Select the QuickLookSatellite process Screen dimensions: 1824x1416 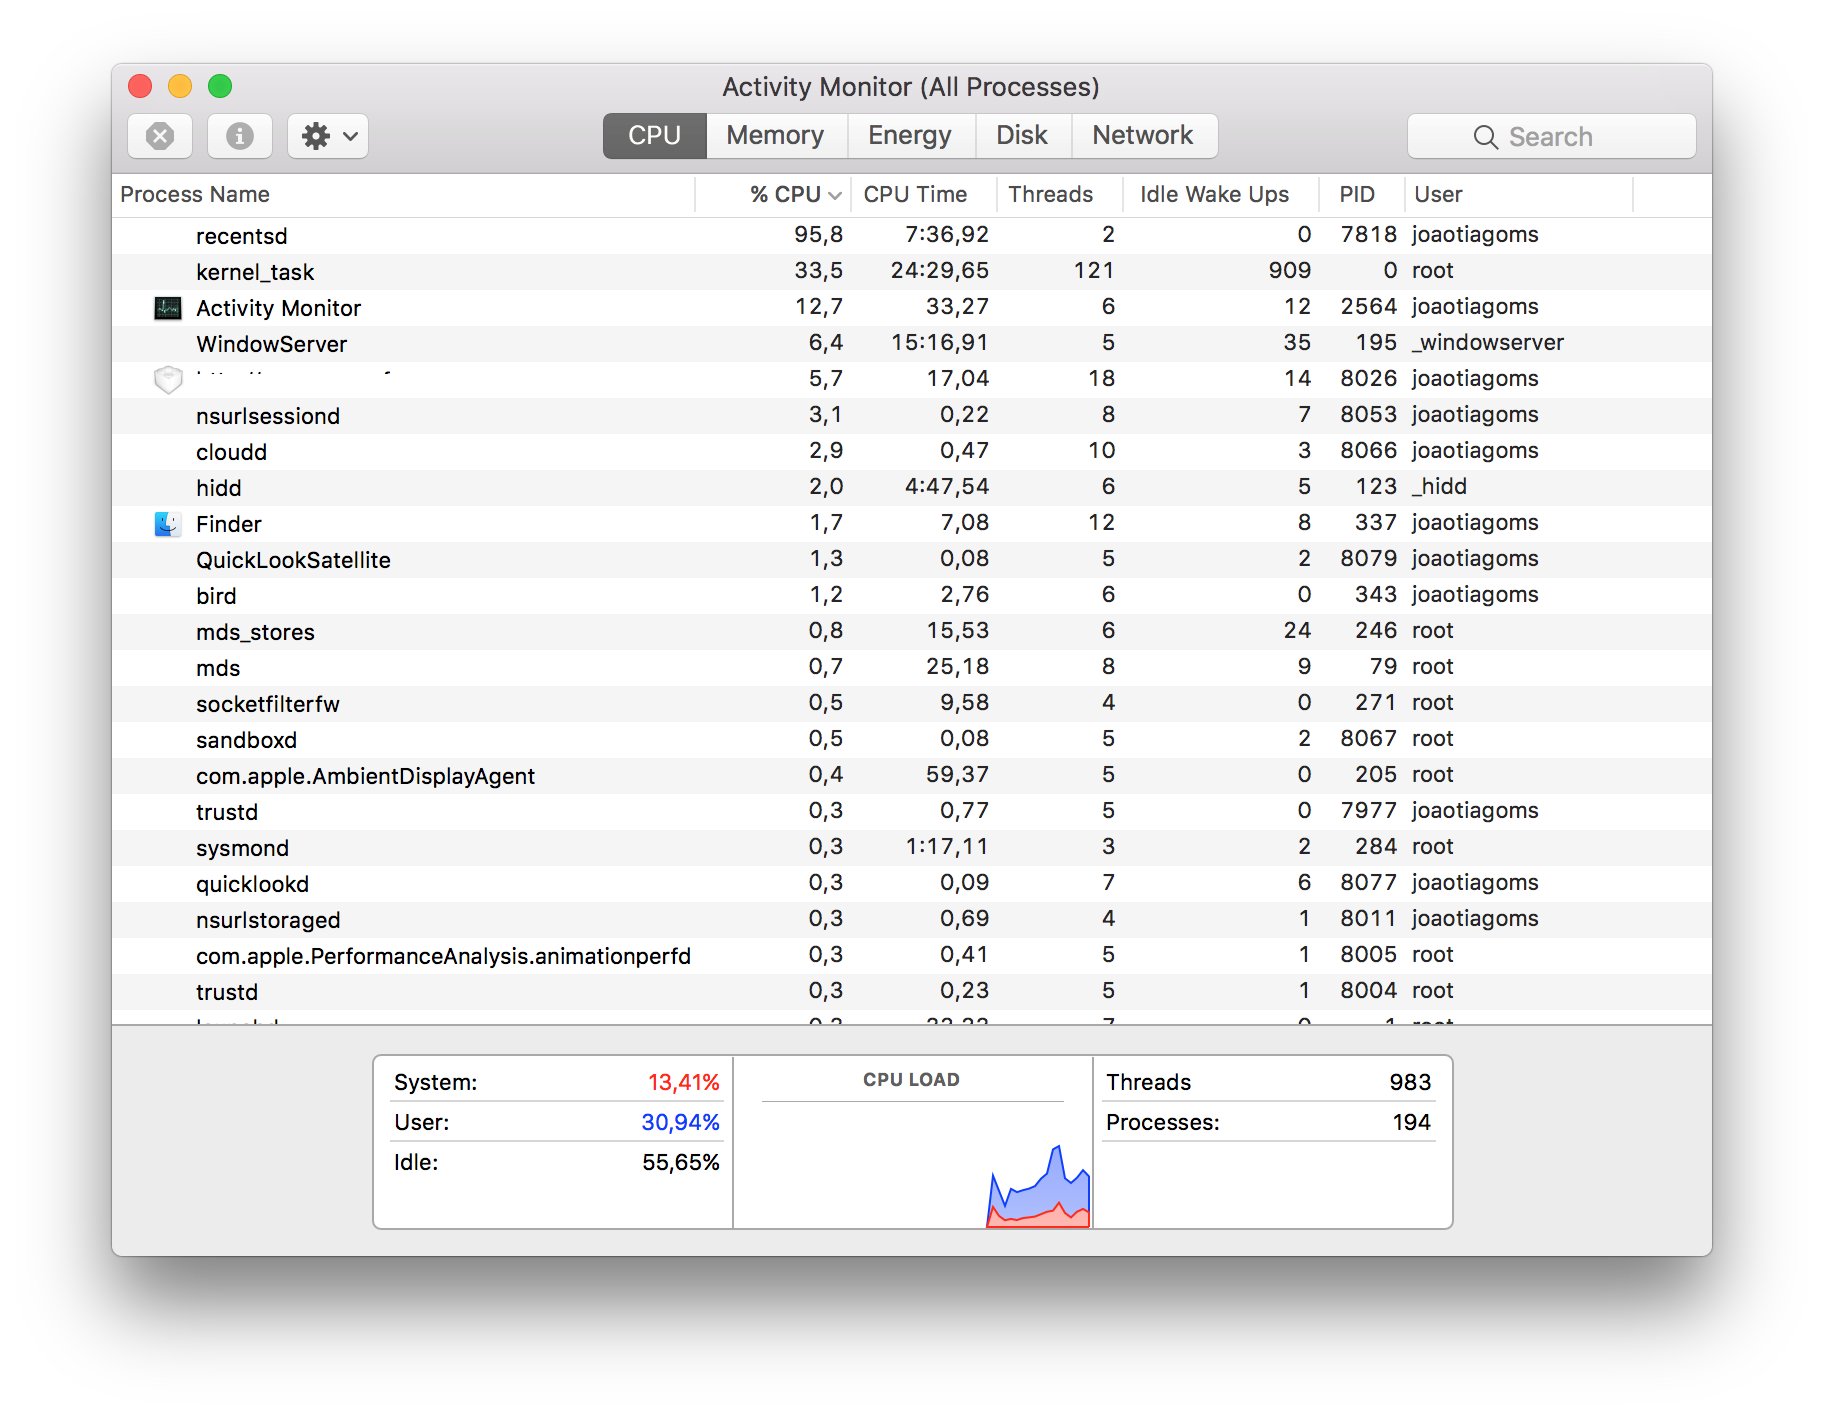(293, 560)
